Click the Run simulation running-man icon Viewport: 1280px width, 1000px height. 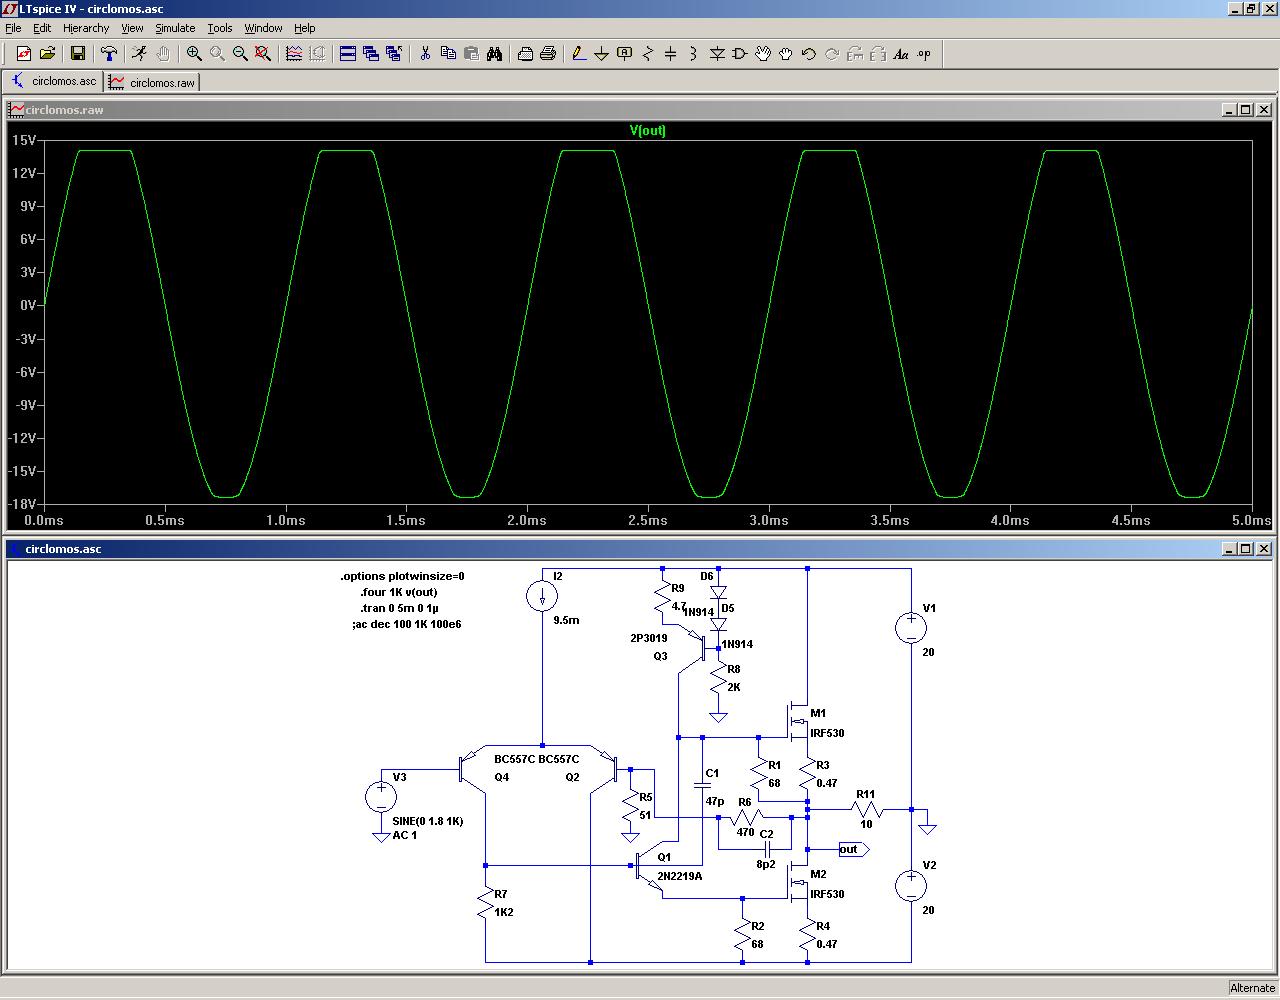click(x=139, y=54)
